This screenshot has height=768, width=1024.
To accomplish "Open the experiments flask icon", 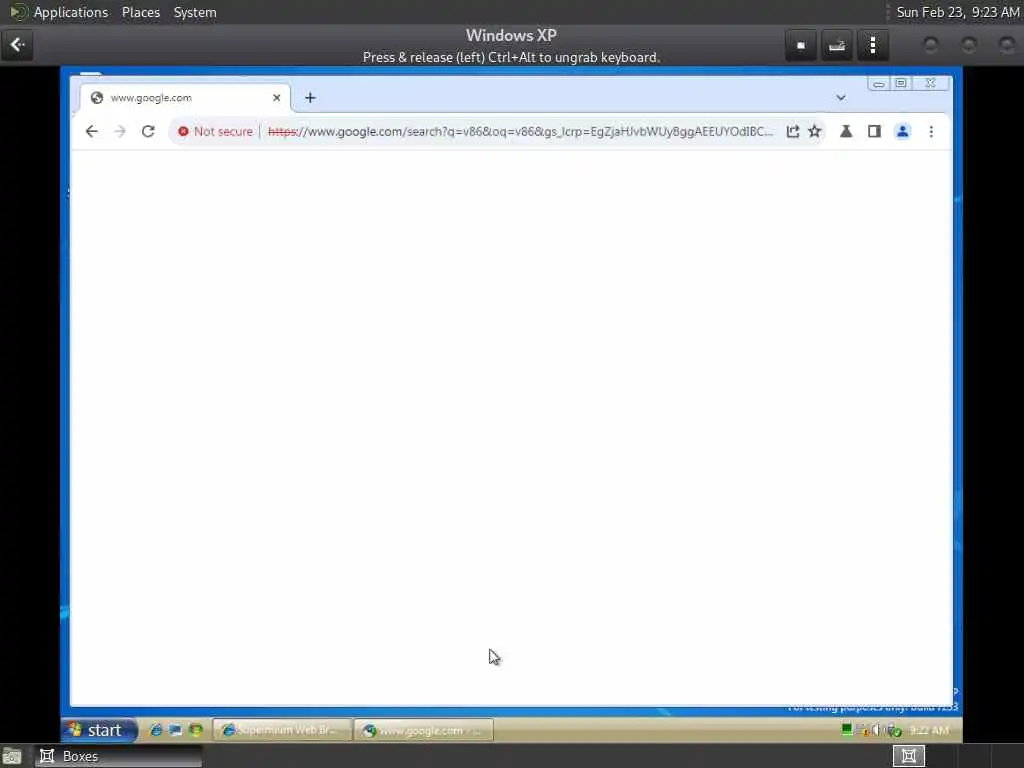I will click(846, 132).
